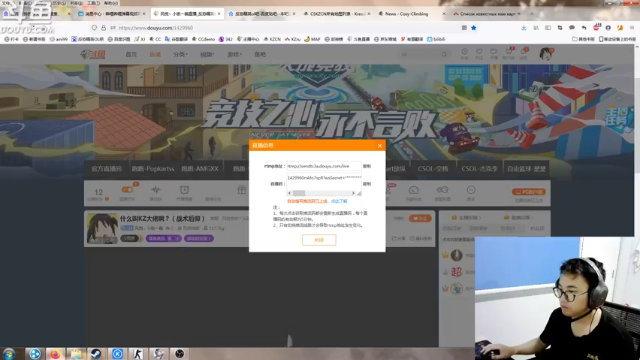640x360 pixels.
Task: Click the shield tracking protection icon
Action: [94, 28]
